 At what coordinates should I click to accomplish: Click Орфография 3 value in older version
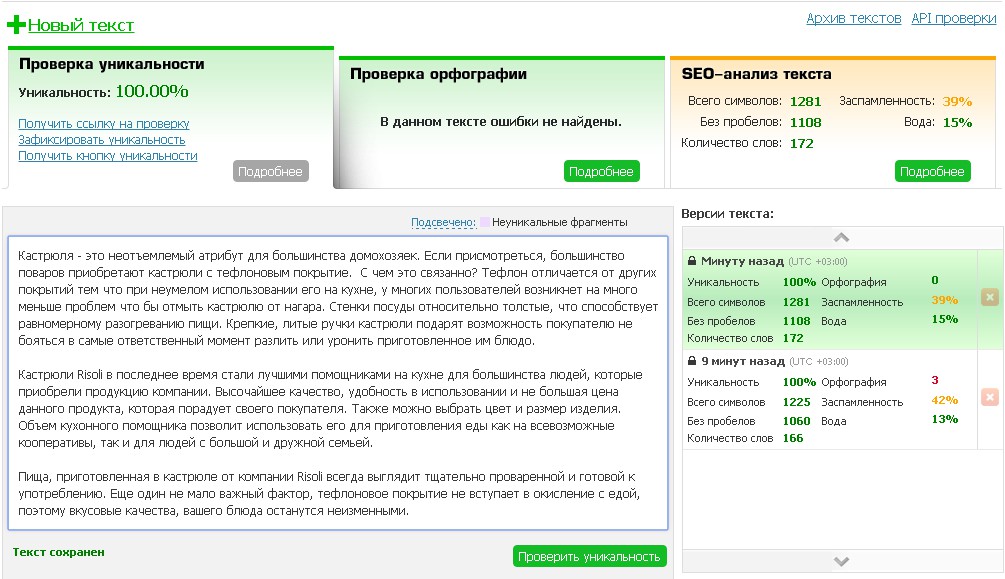pyautogui.click(x=934, y=380)
